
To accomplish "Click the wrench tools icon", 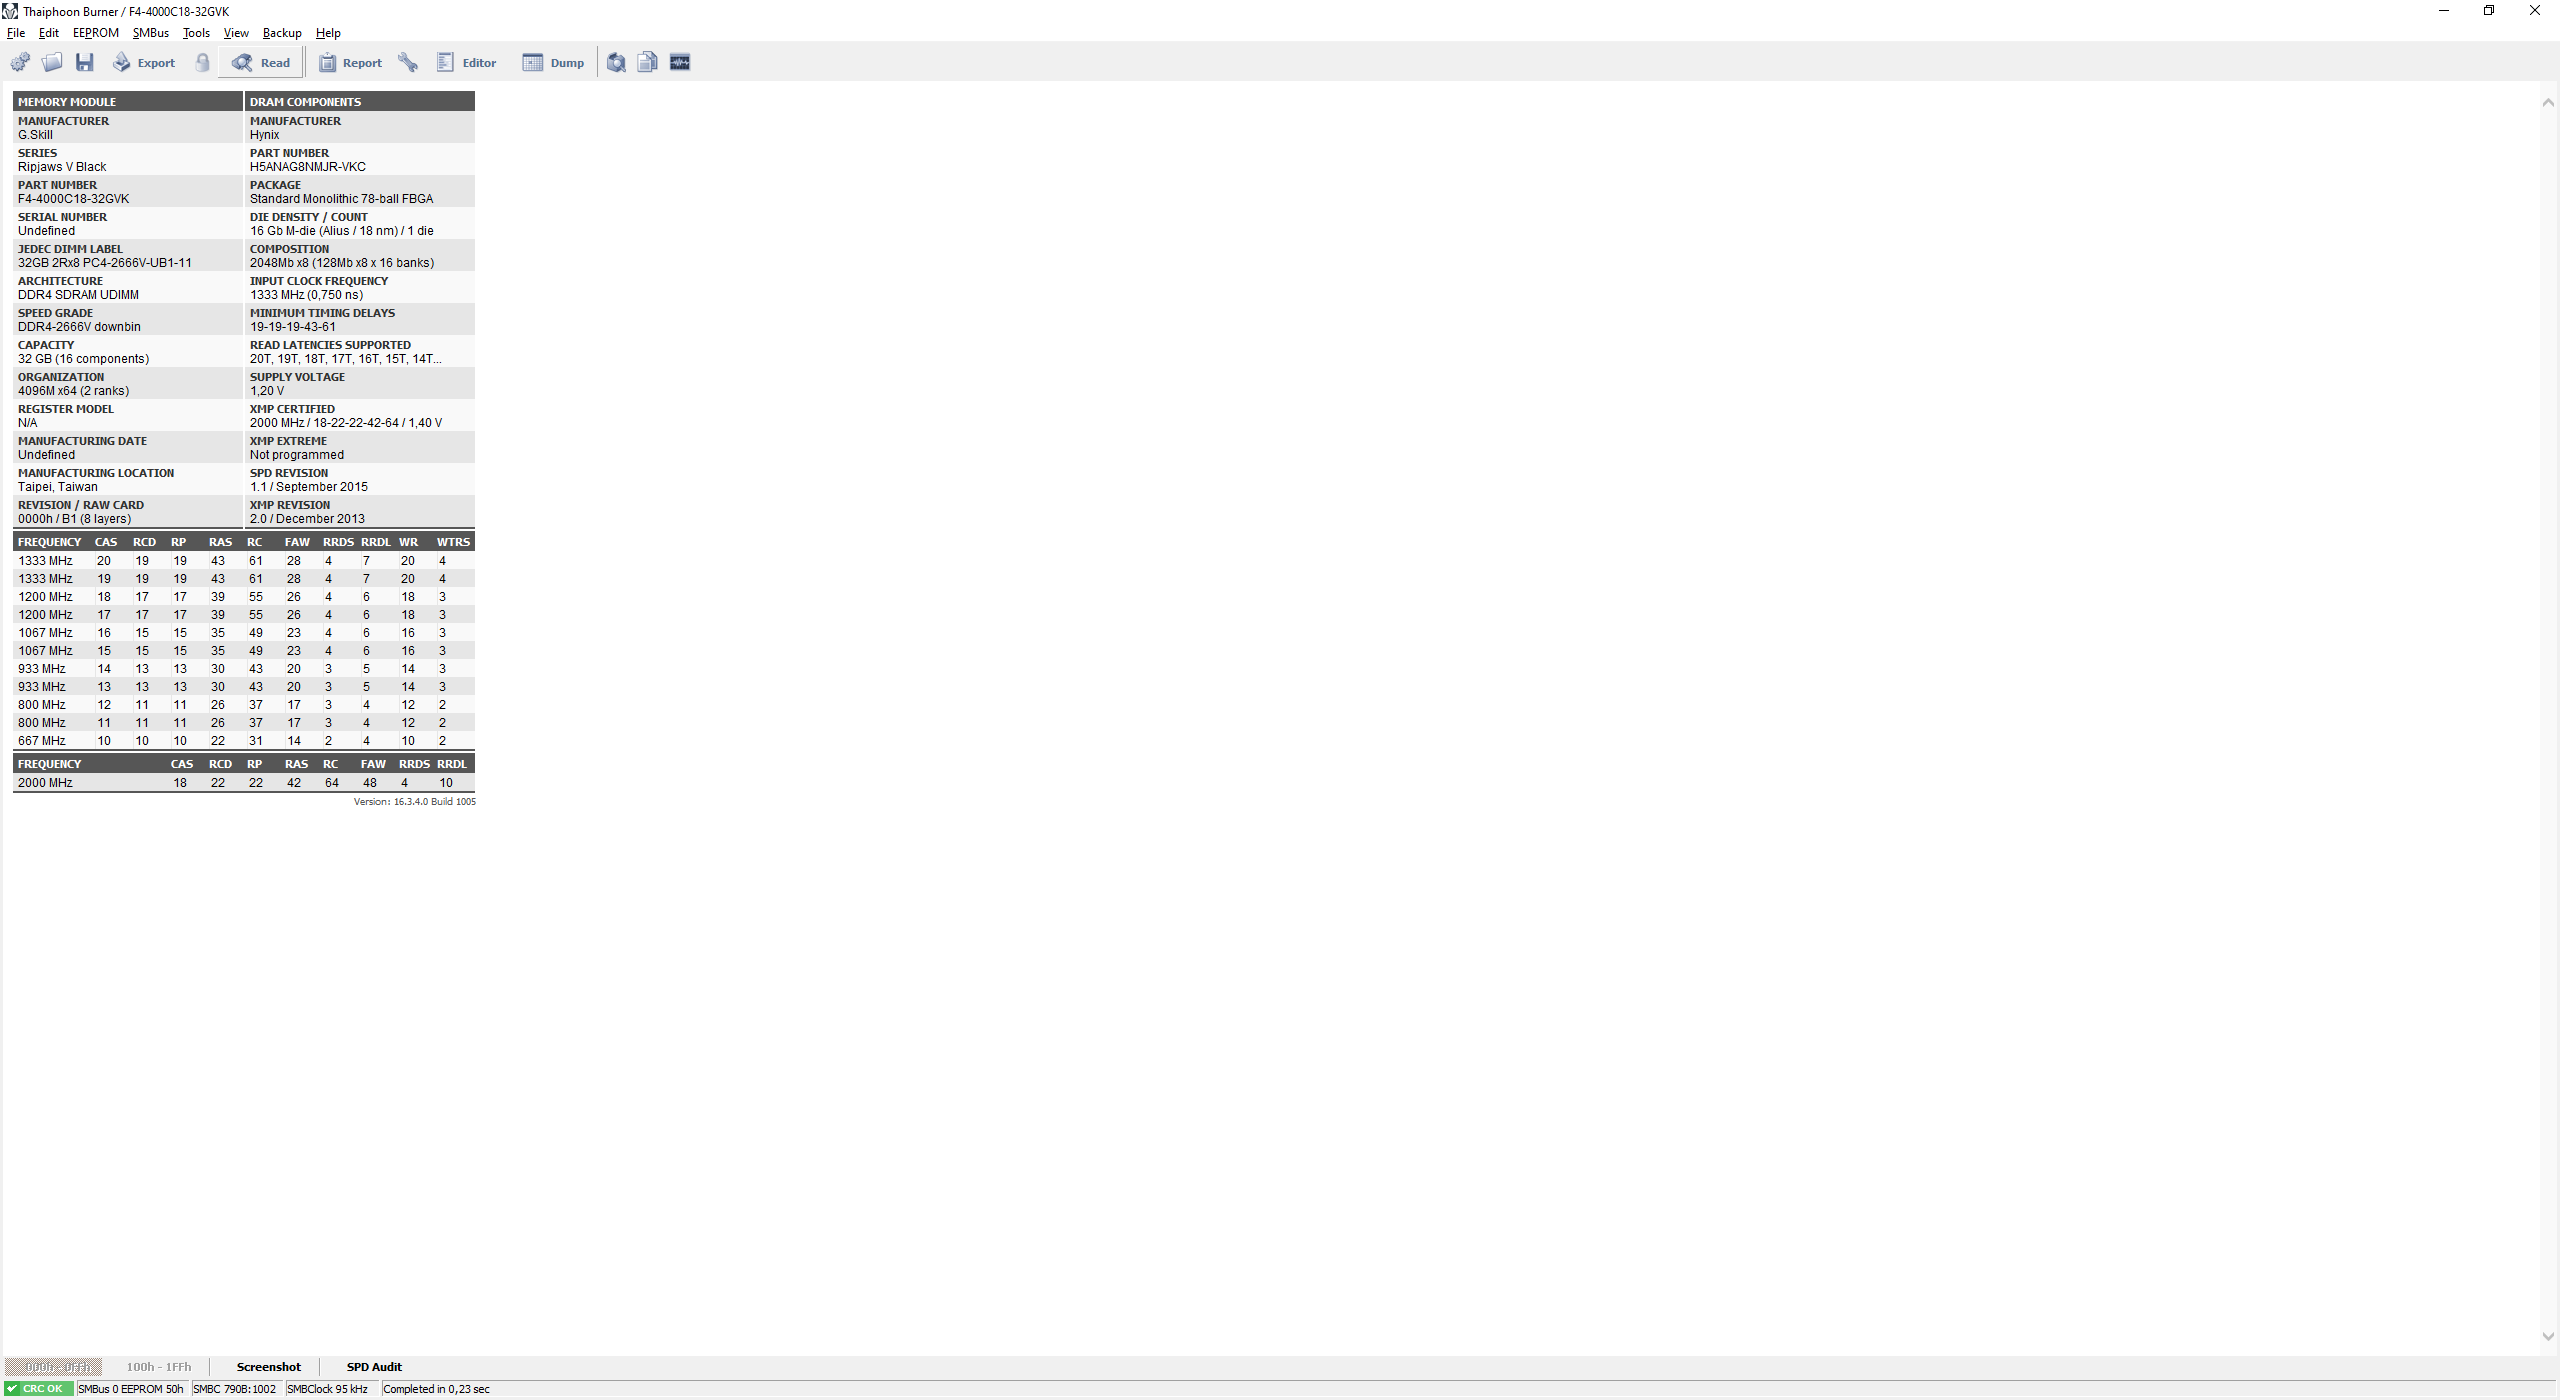I will 408,63.
